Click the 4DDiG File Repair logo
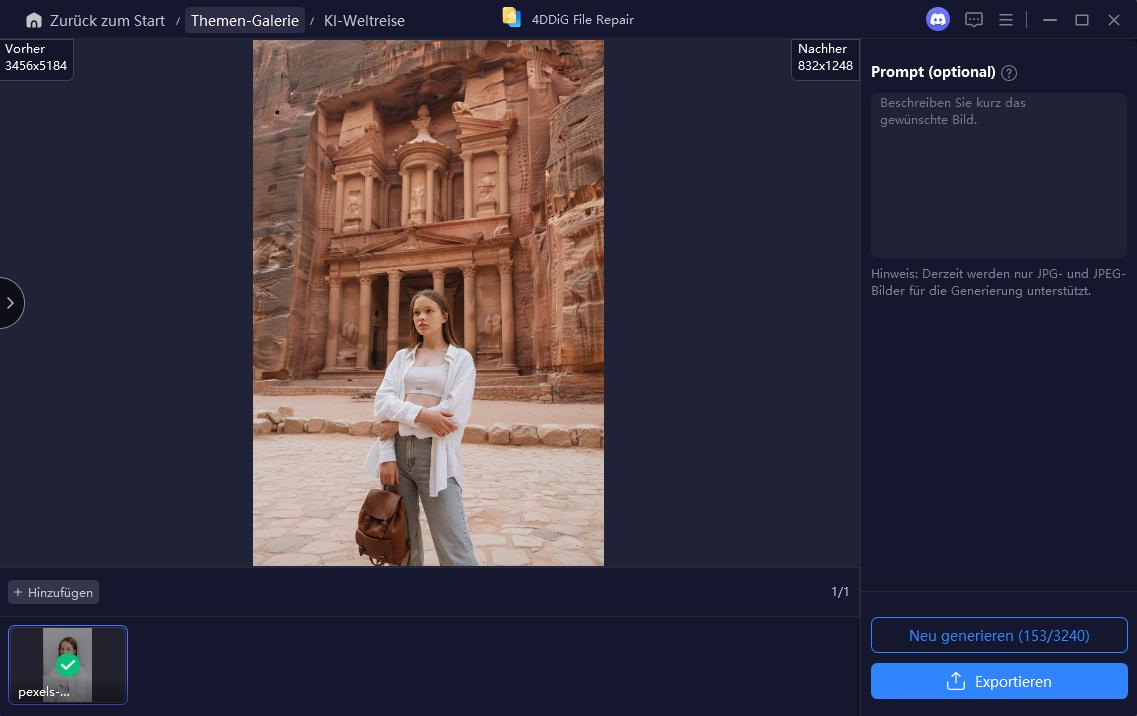Image resolution: width=1137 pixels, height=716 pixels. pyautogui.click(x=512, y=18)
